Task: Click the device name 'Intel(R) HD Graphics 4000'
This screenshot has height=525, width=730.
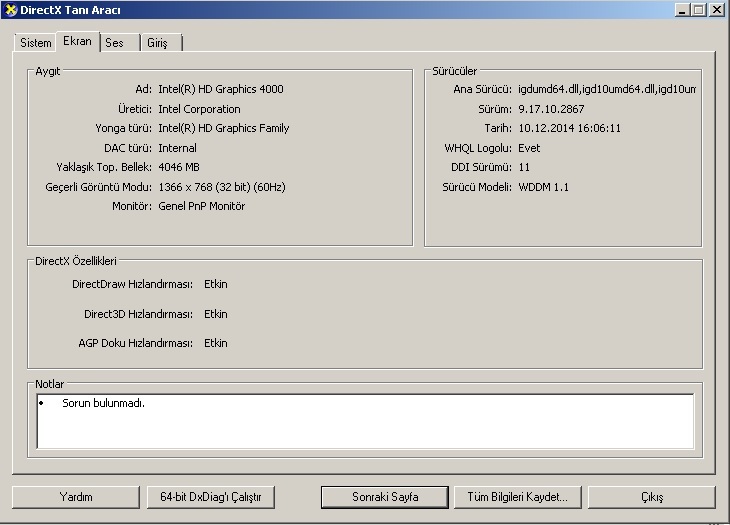Action: (x=221, y=89)
